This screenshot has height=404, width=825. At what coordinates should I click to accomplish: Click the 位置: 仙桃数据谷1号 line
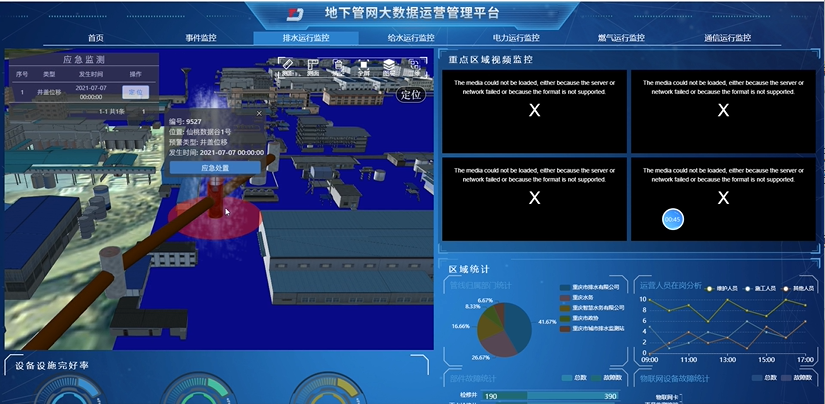(200, 132)
